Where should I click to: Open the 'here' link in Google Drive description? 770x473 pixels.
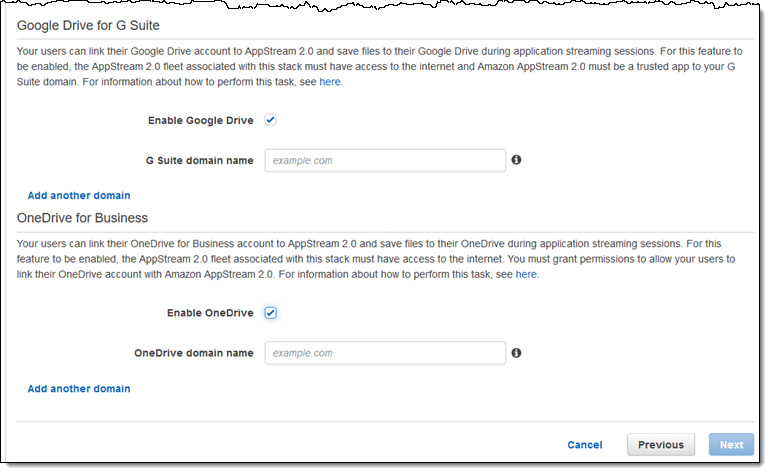click(330, 82)
